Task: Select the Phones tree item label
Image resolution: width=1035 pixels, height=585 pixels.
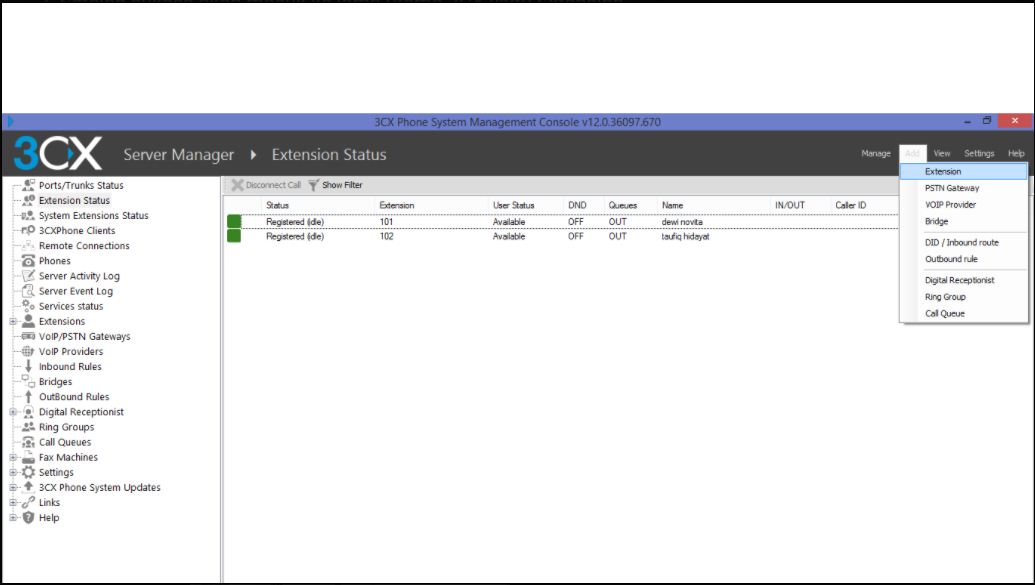Action: [x=54, y=261]
